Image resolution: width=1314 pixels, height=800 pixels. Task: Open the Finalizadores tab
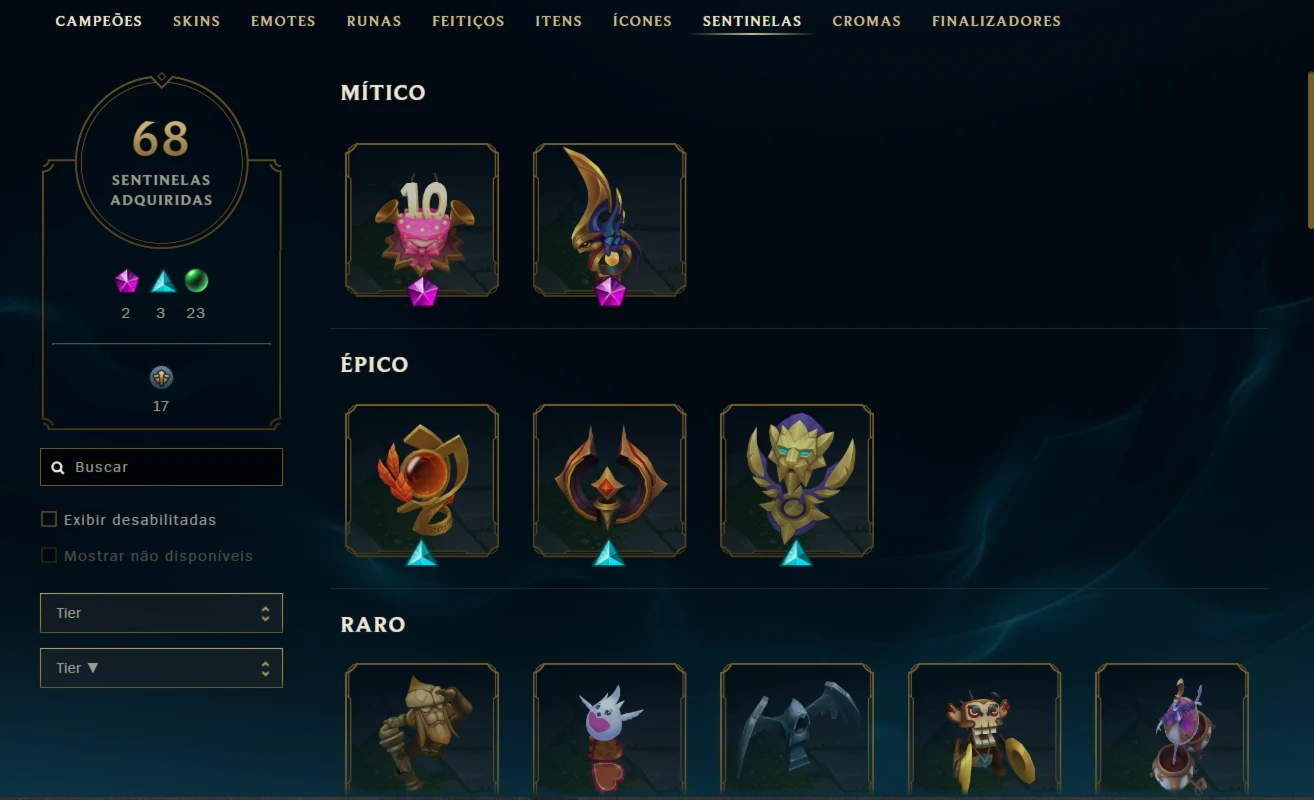click(996, 21)
